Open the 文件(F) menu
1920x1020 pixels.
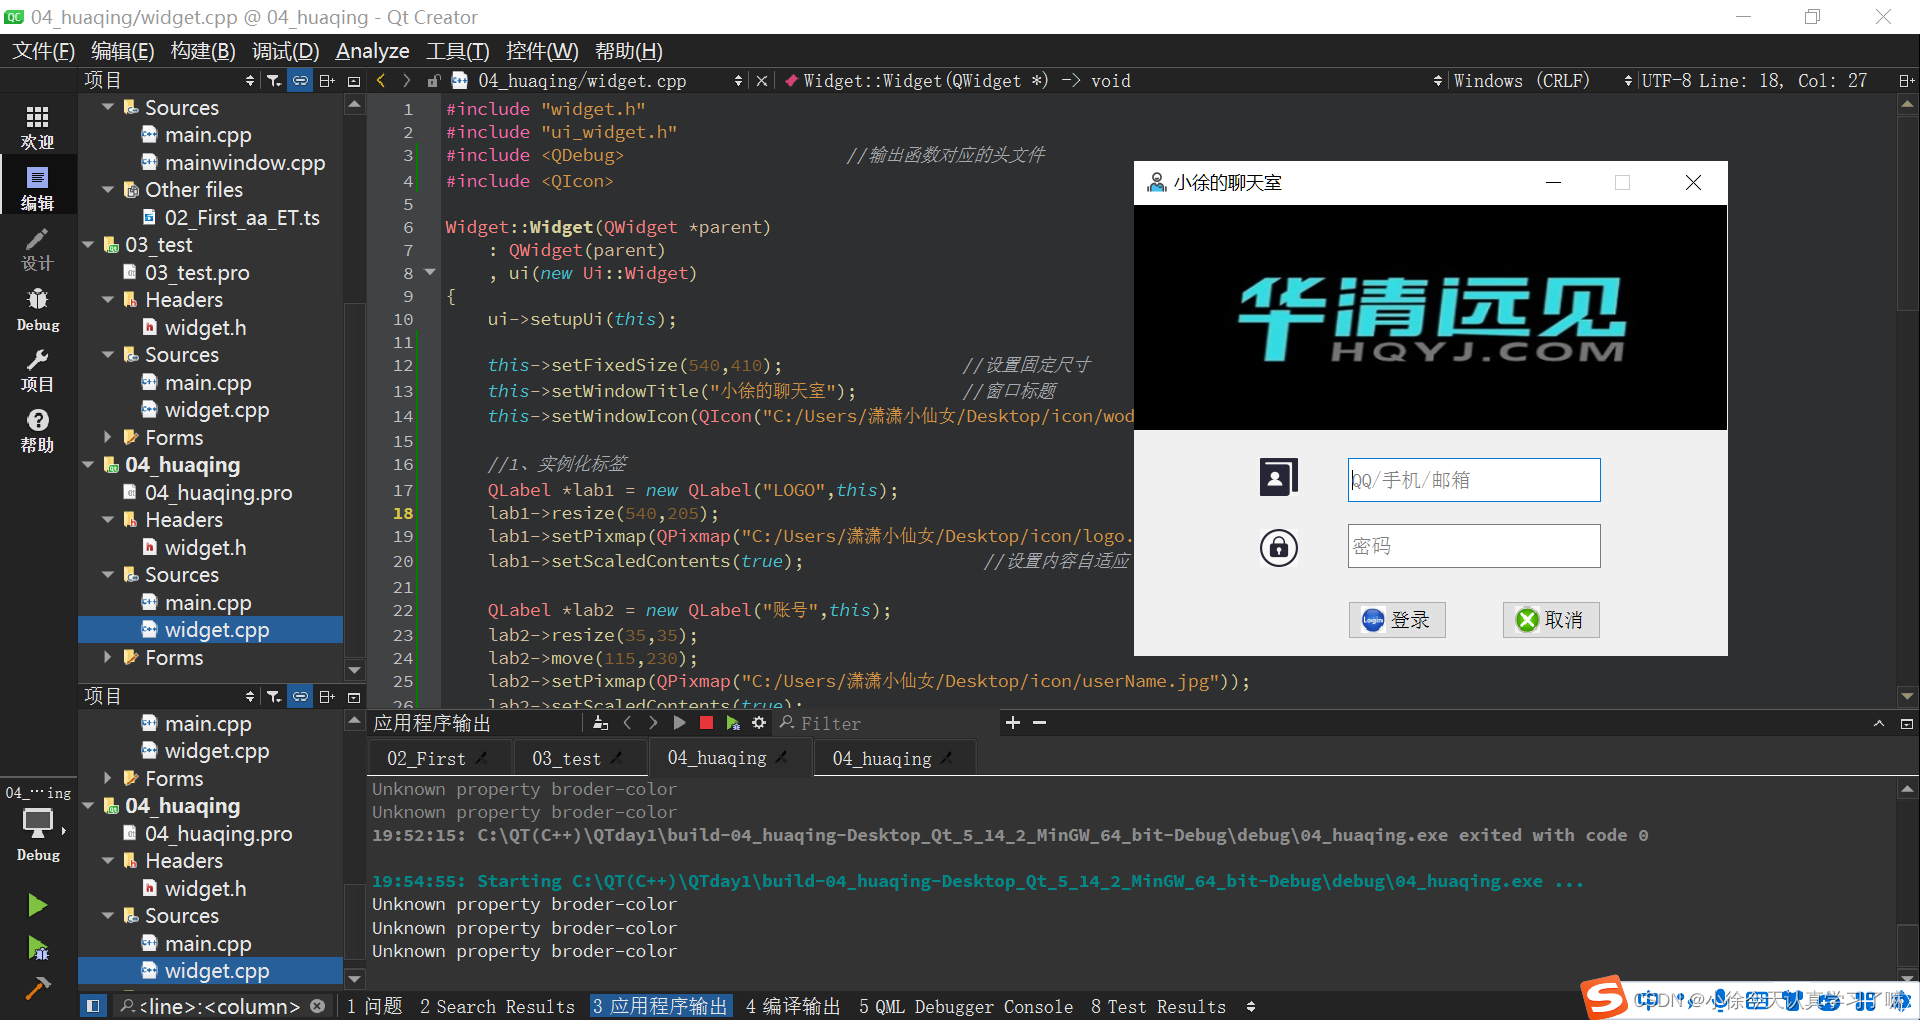click(x=43, y=51)
